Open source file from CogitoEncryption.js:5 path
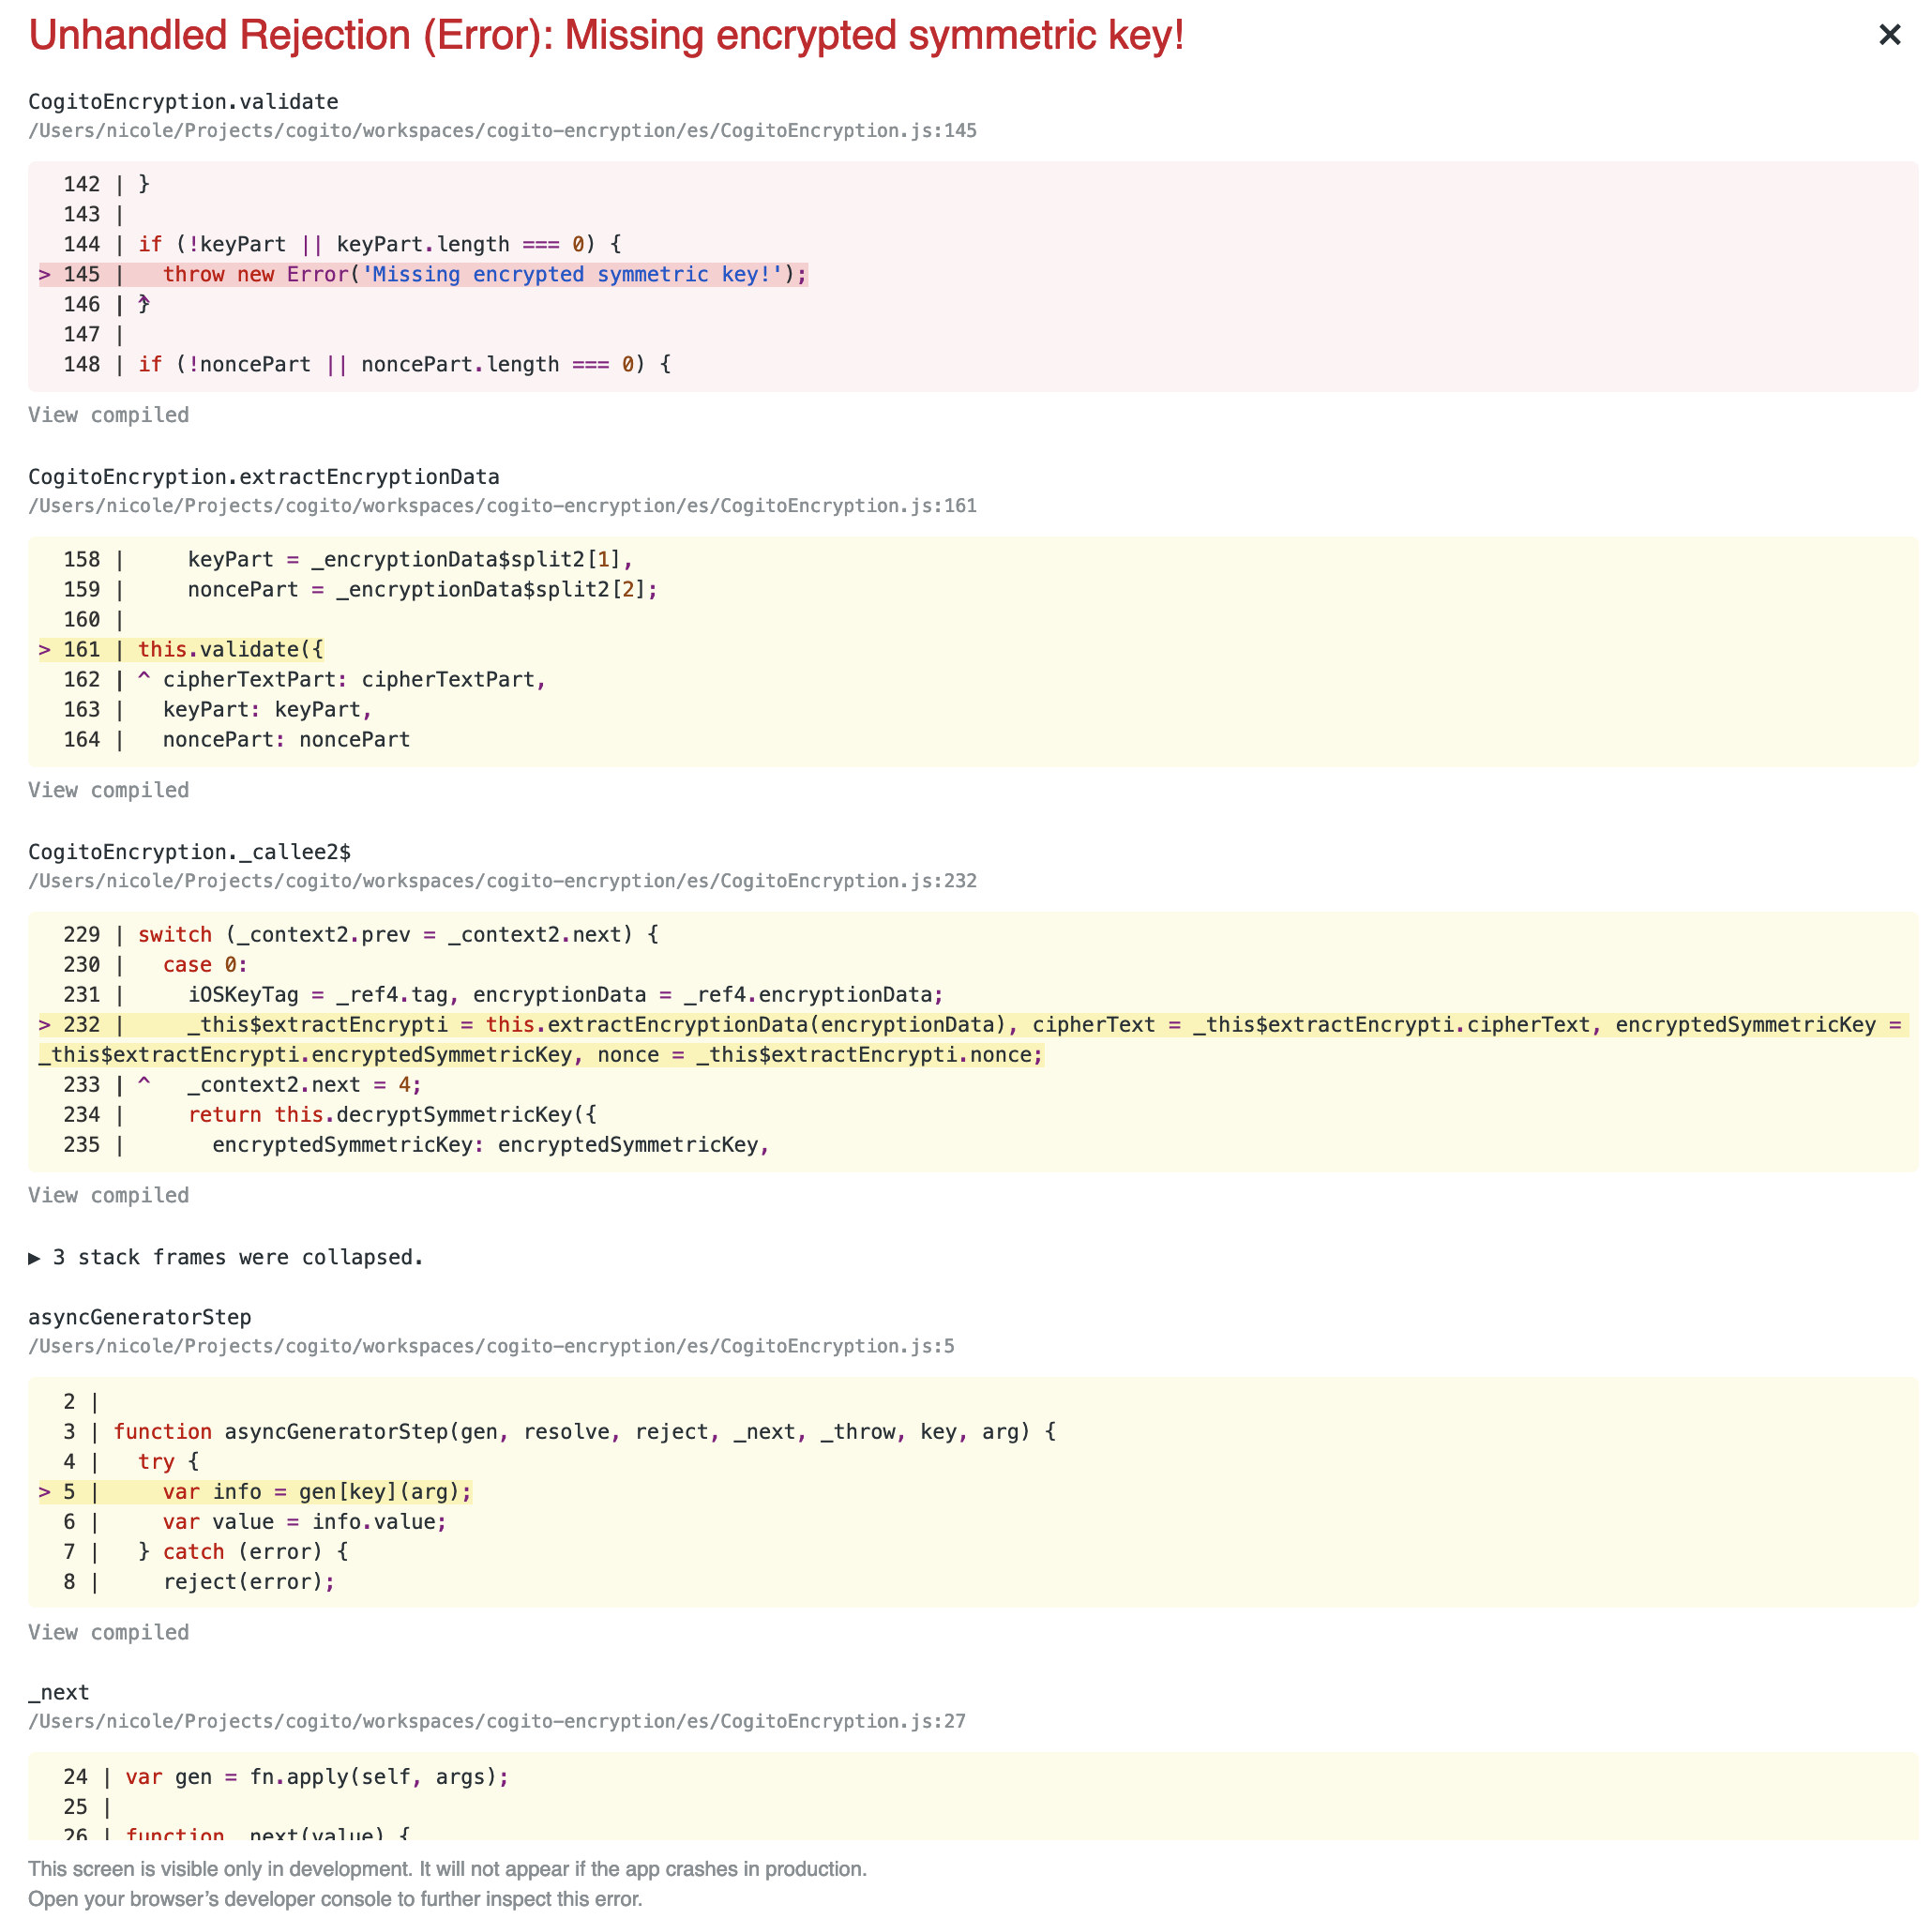The height and width of the screenshot is (1919, 1932). (x=490, y=1346)
